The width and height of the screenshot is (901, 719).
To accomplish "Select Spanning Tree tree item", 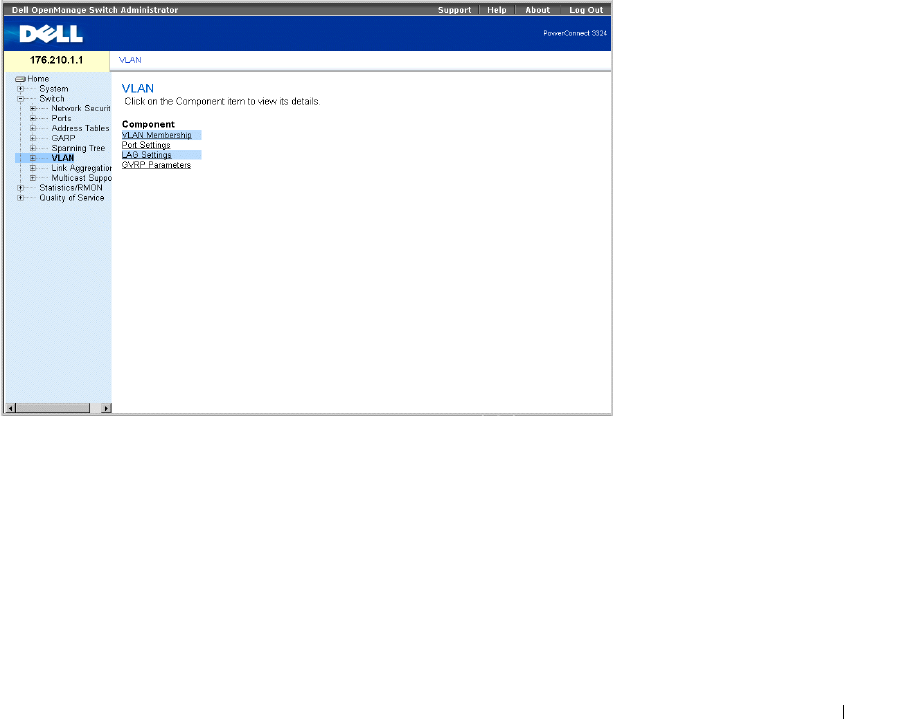I will tap(78, 148).
